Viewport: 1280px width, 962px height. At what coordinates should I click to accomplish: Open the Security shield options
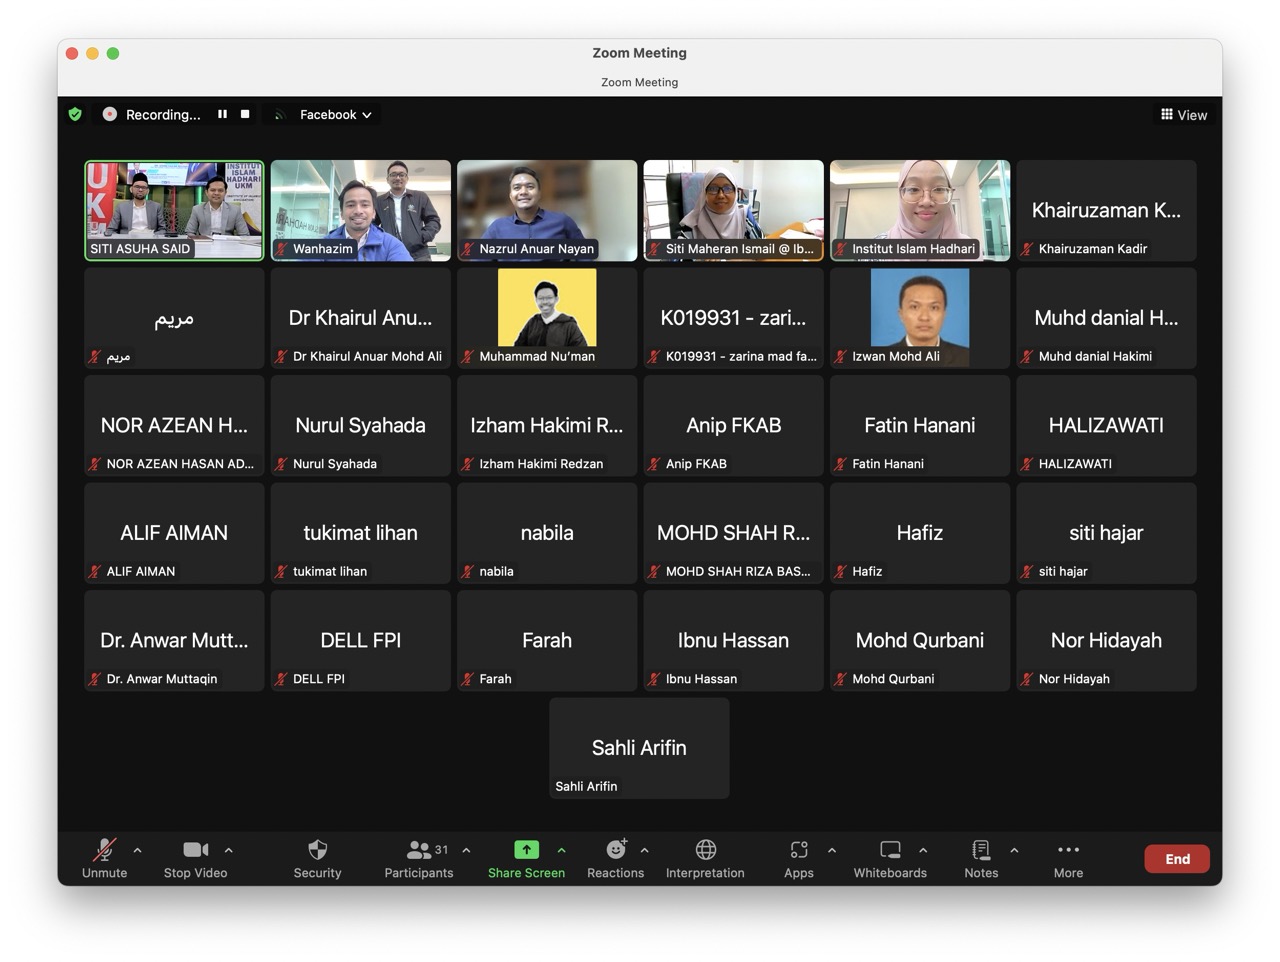pyautogui.click(x=317, y=850)
